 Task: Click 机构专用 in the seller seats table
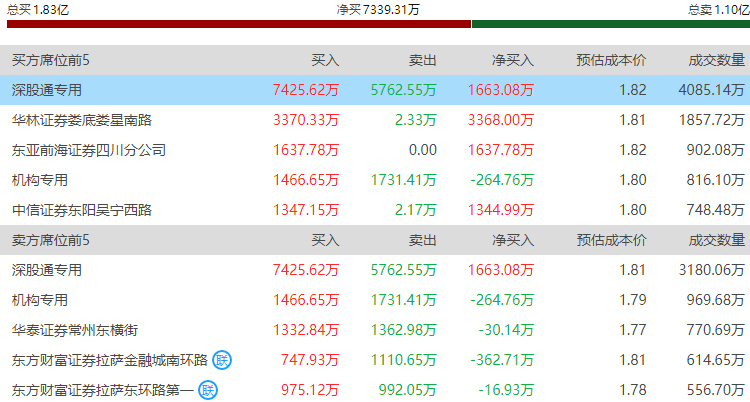pyautogui.click(x=40, y=300)
